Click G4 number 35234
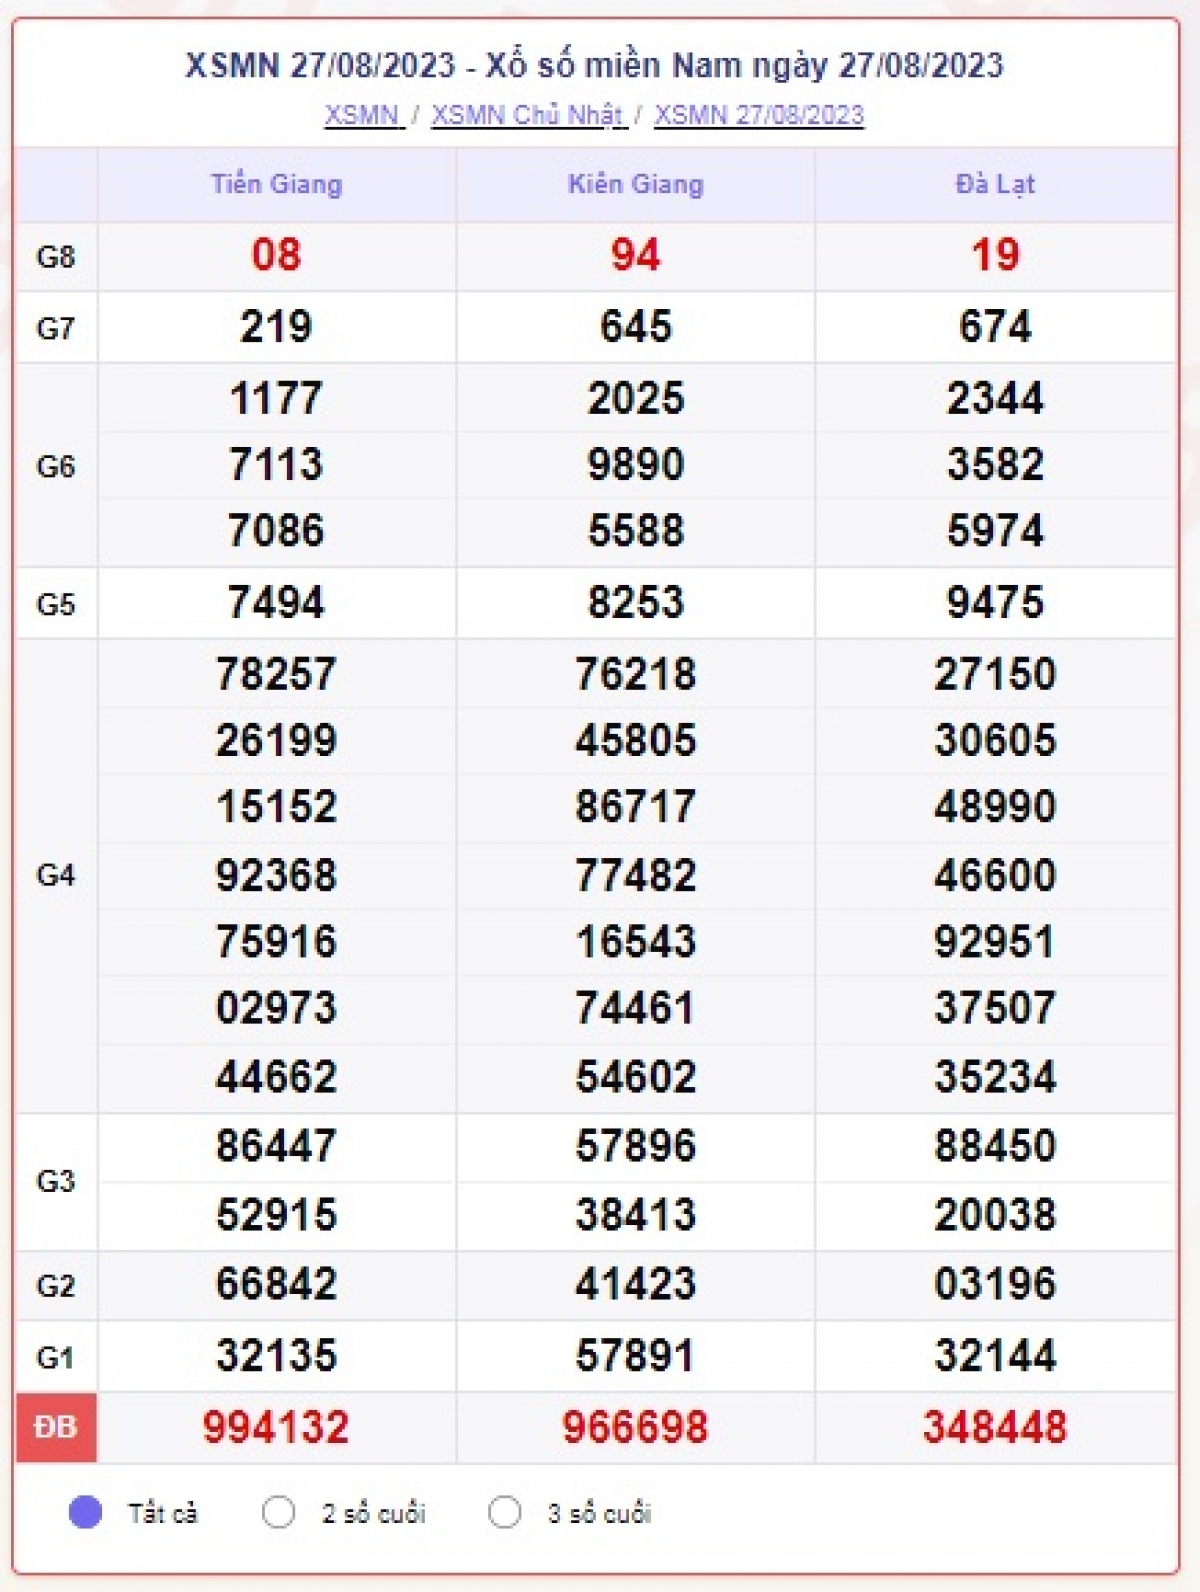The height and width of the screenshot is (1592, 1200). pos(995,1077)
